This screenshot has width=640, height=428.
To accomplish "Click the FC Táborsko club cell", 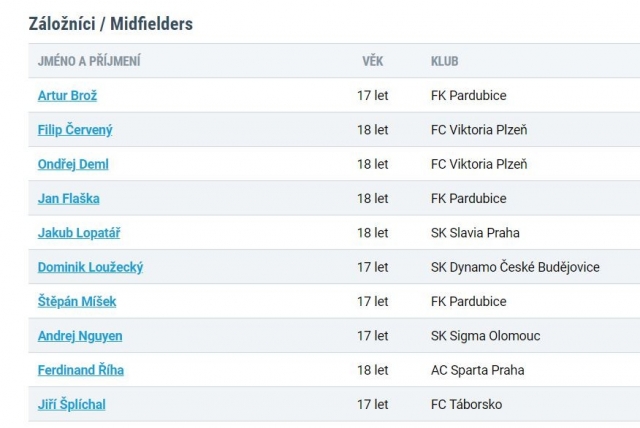I will tap(467, 404).
